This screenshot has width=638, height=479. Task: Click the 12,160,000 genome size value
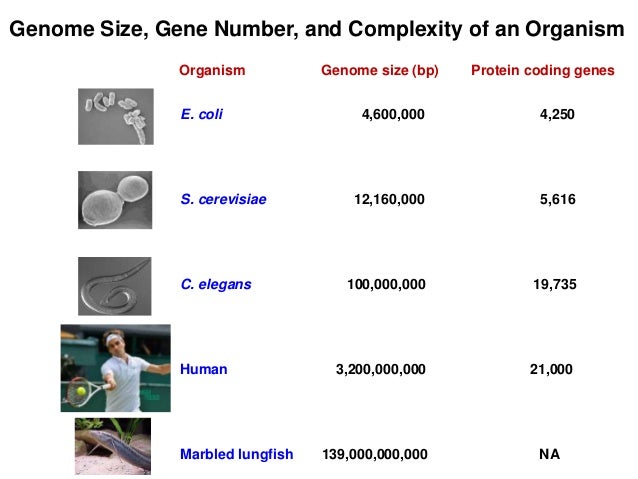pyautogui.click(x=389, y=199)
